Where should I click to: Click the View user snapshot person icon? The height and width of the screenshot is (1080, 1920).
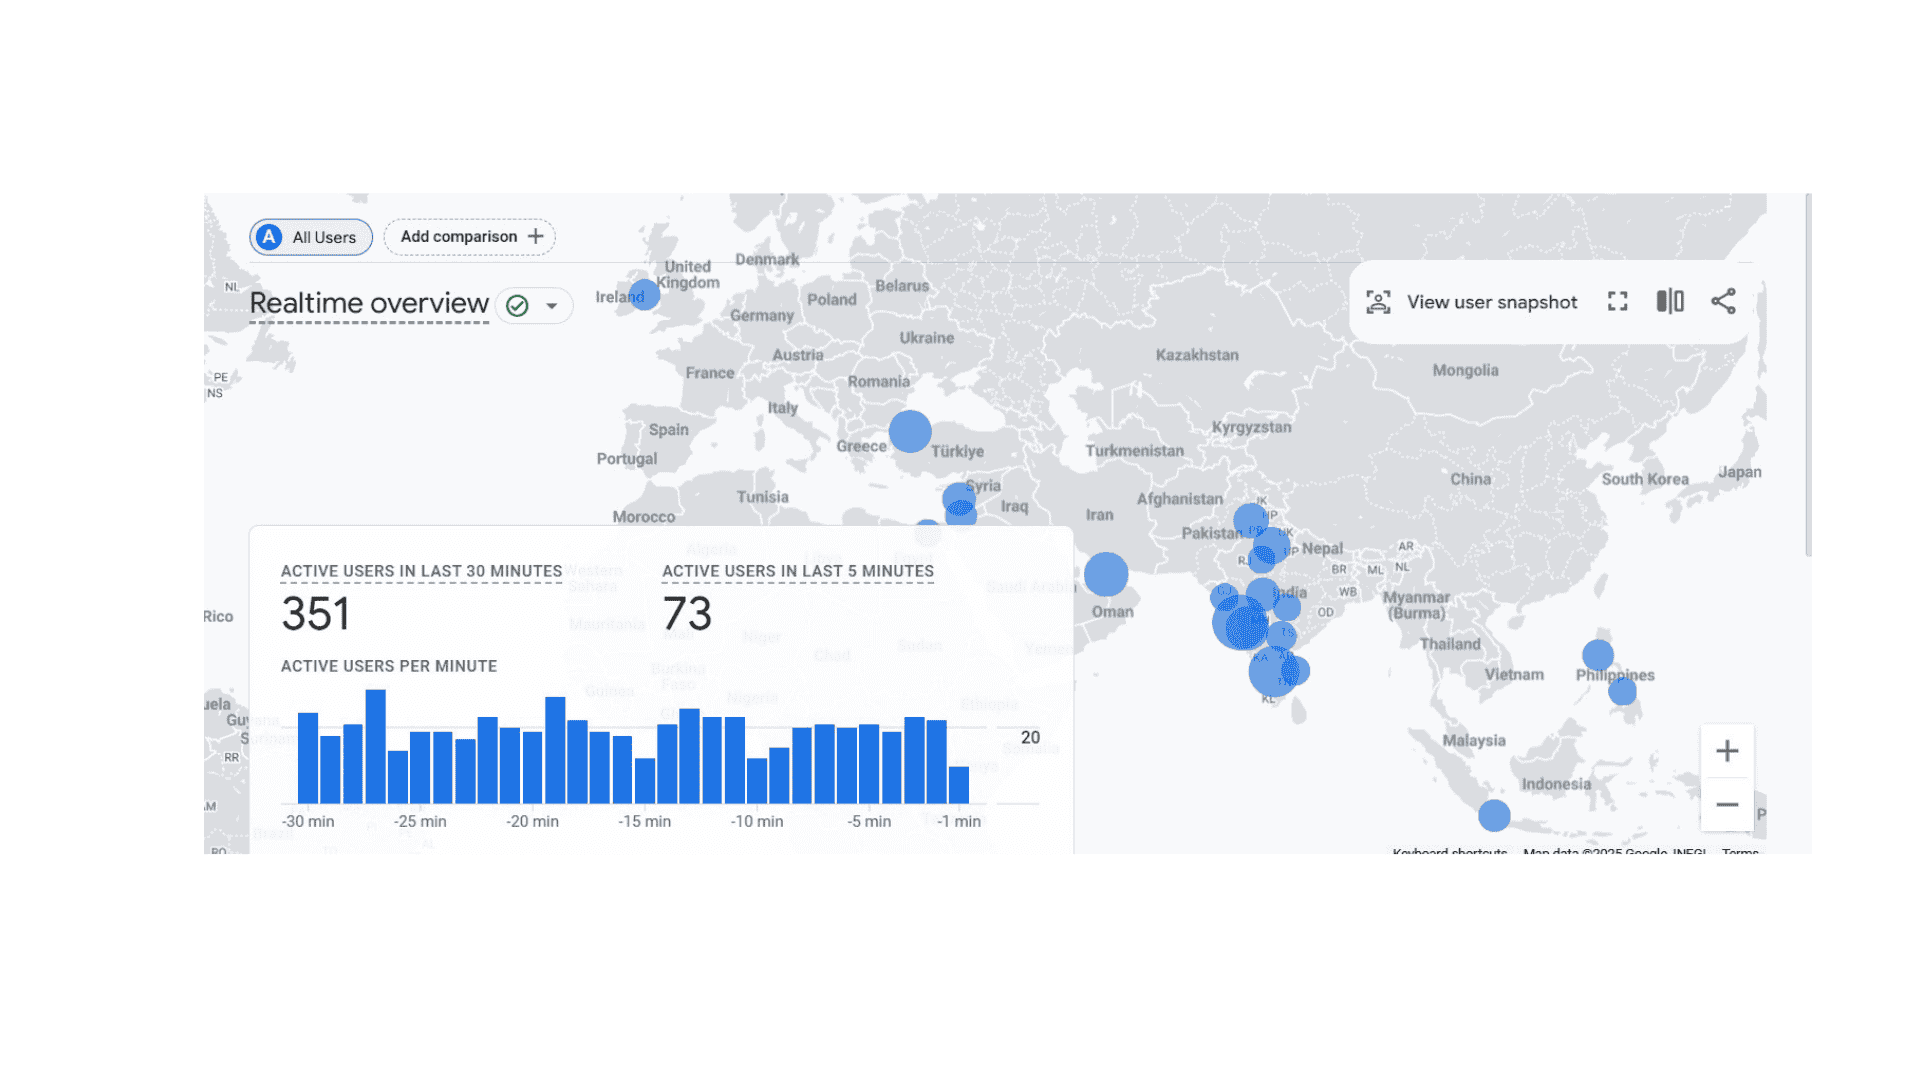coord(1378,302)
